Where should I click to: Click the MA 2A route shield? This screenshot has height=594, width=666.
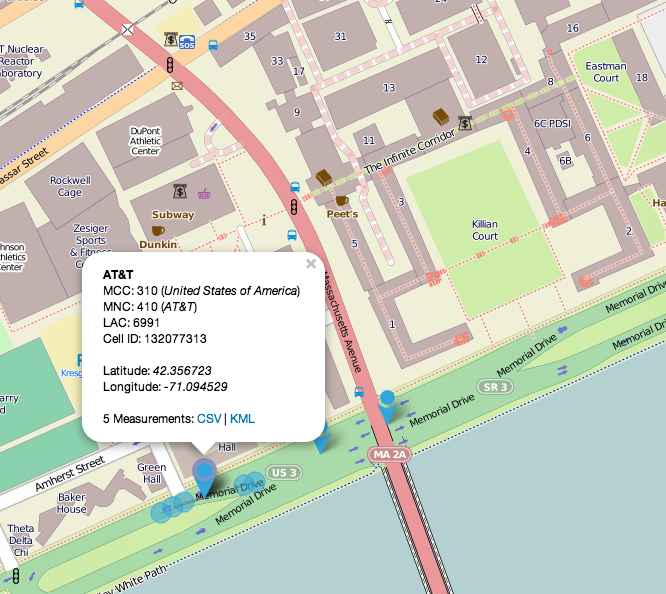click(389, 455)
